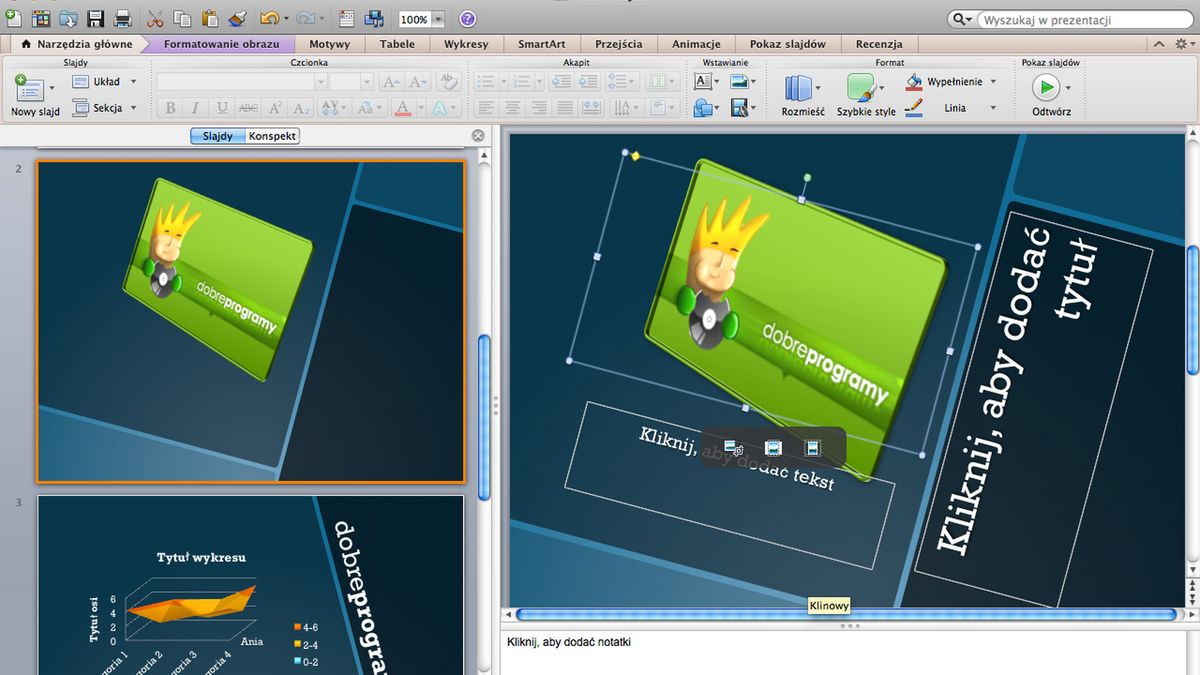Toggle subscript A₂ formatting
The image size is (1200, 675).
point(302,108)
